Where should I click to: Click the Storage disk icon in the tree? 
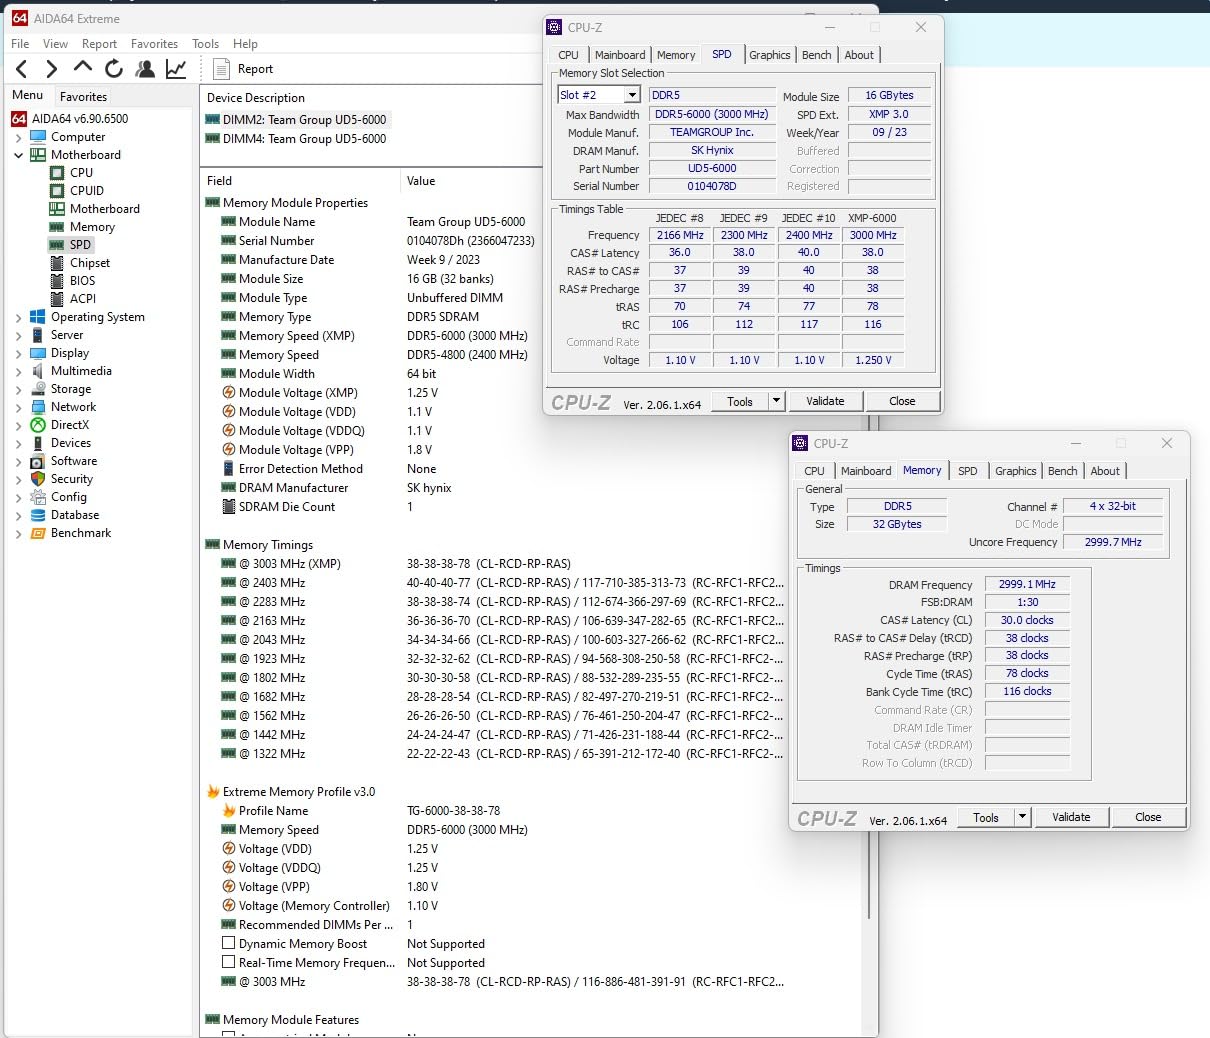pyautogui.click(x=38, y=389)
